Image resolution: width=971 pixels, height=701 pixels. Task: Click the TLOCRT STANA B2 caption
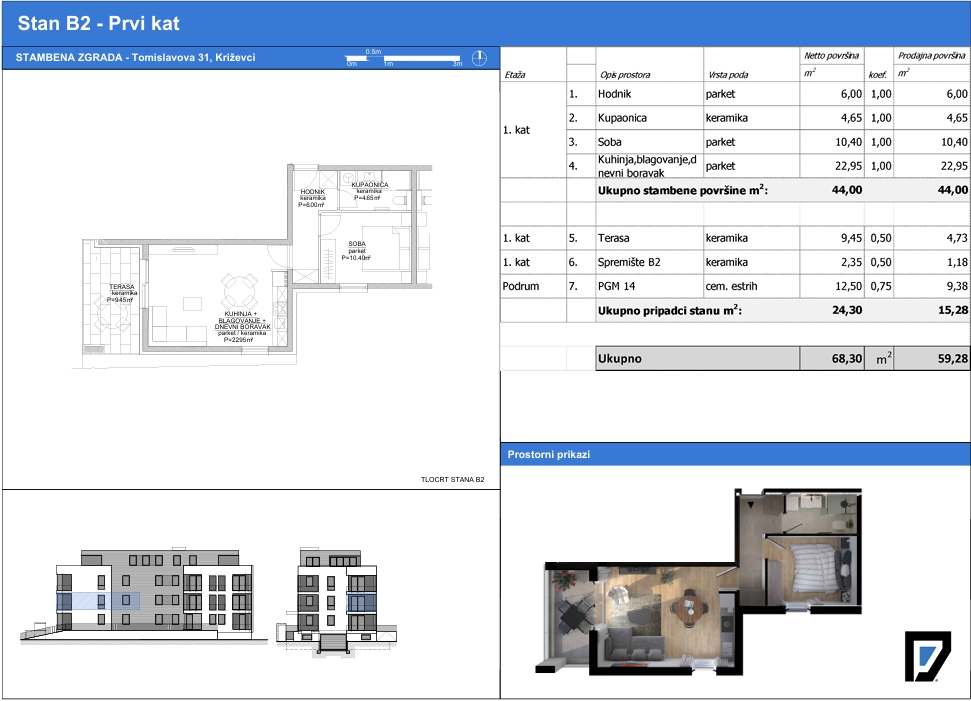(453, 479)
